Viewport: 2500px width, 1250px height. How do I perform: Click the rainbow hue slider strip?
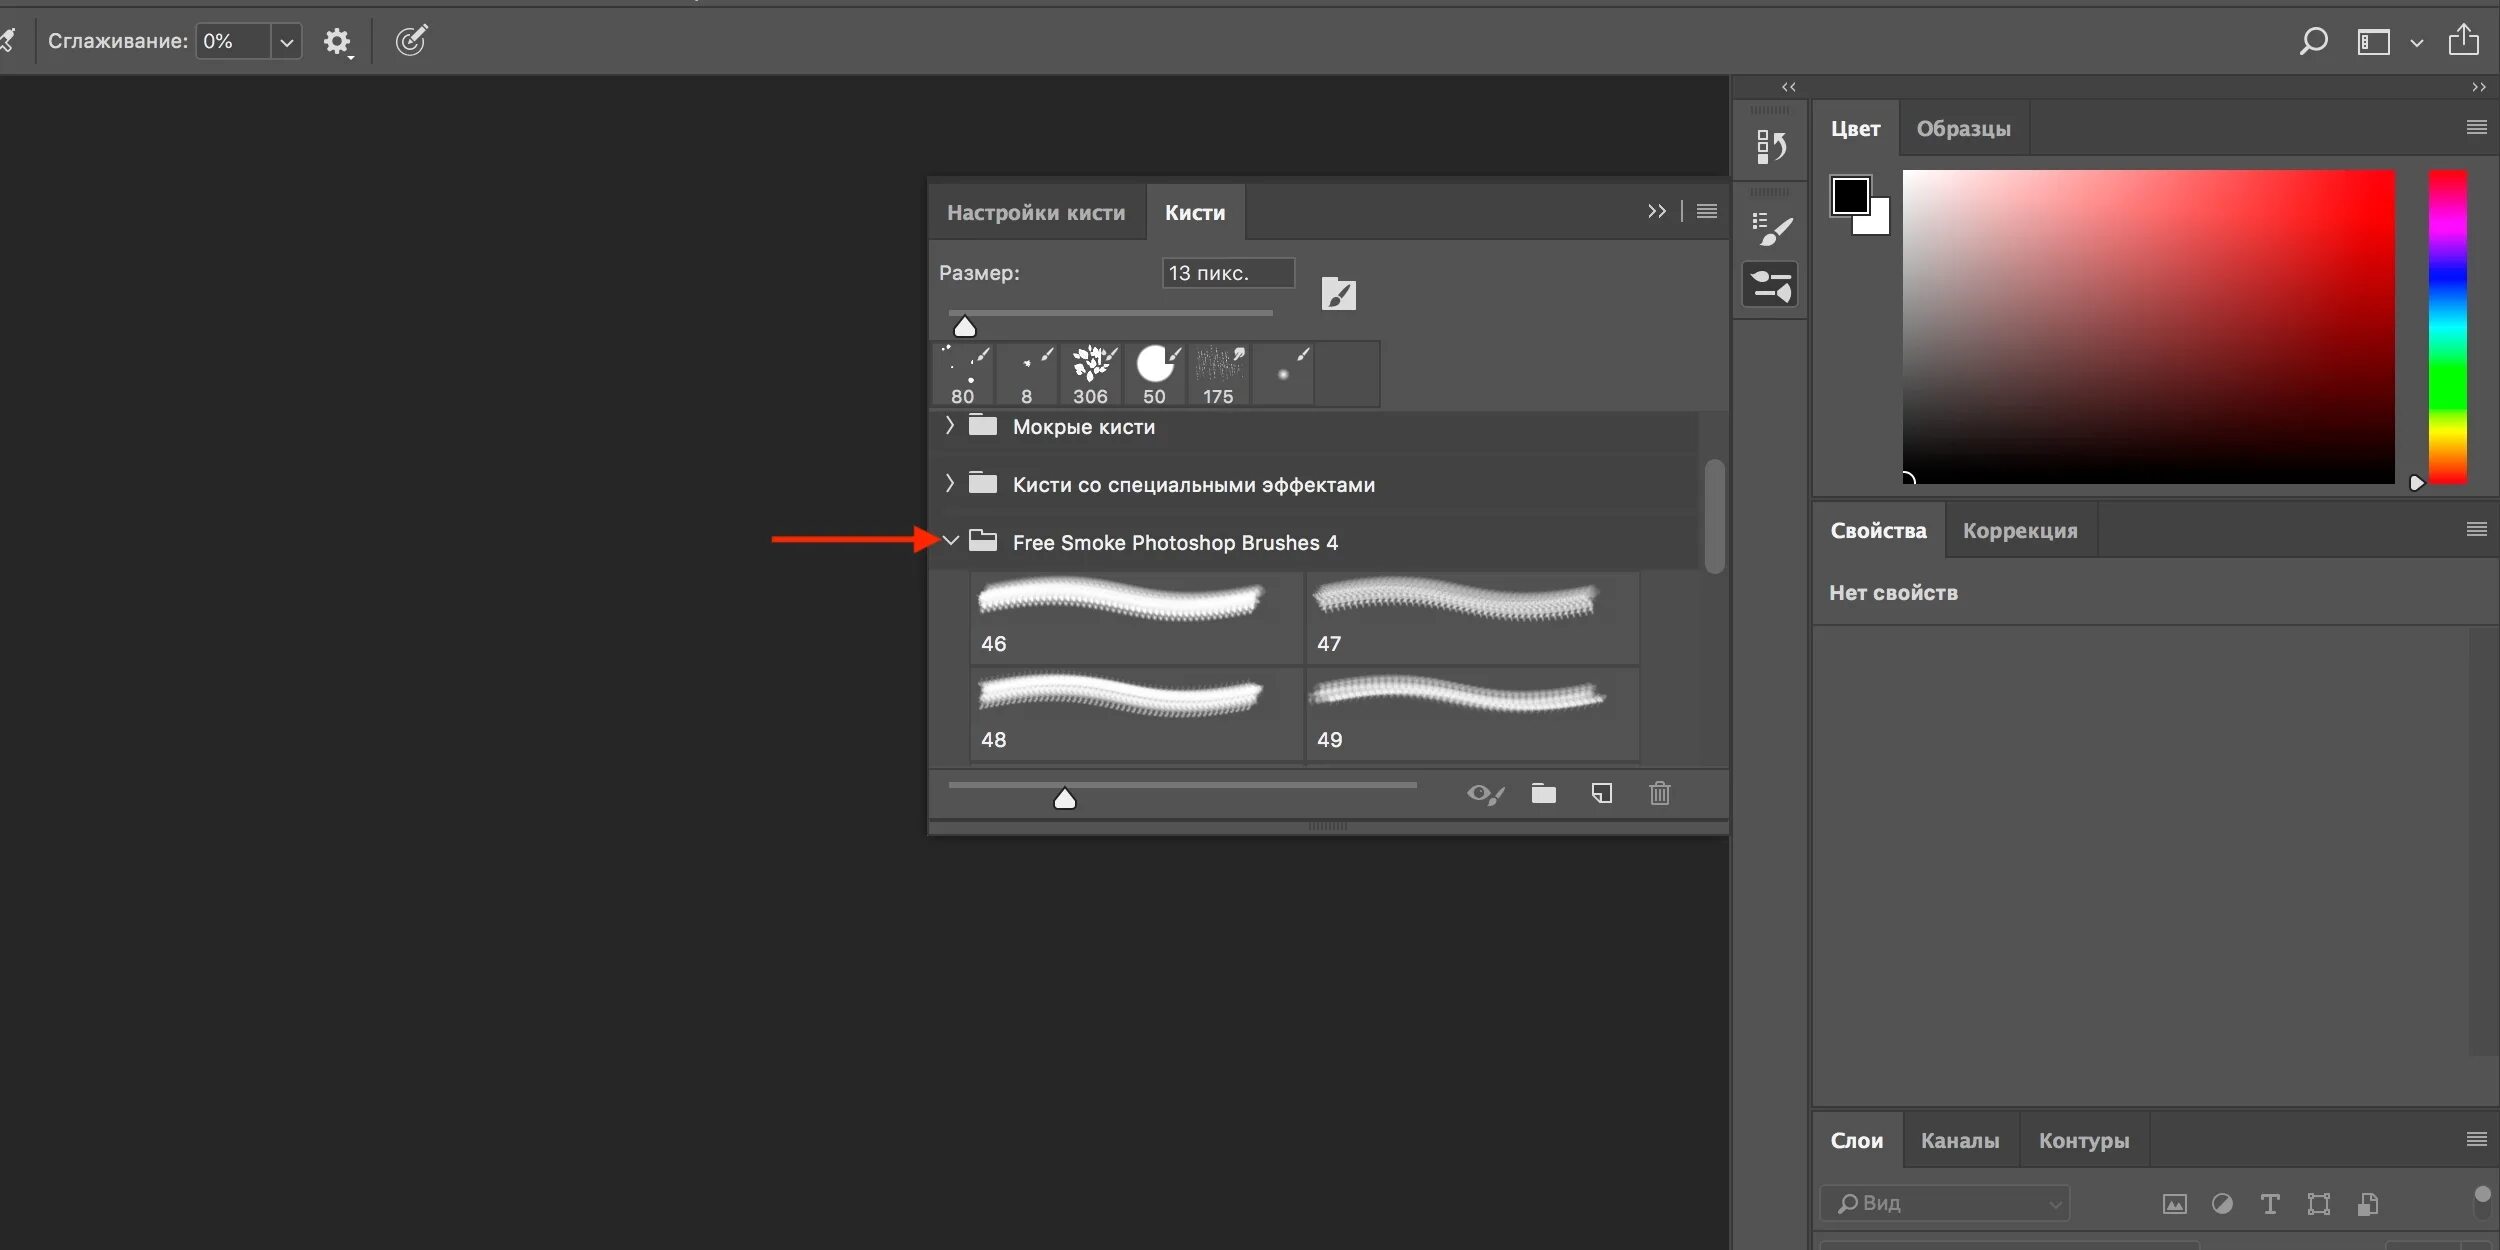2448,327
